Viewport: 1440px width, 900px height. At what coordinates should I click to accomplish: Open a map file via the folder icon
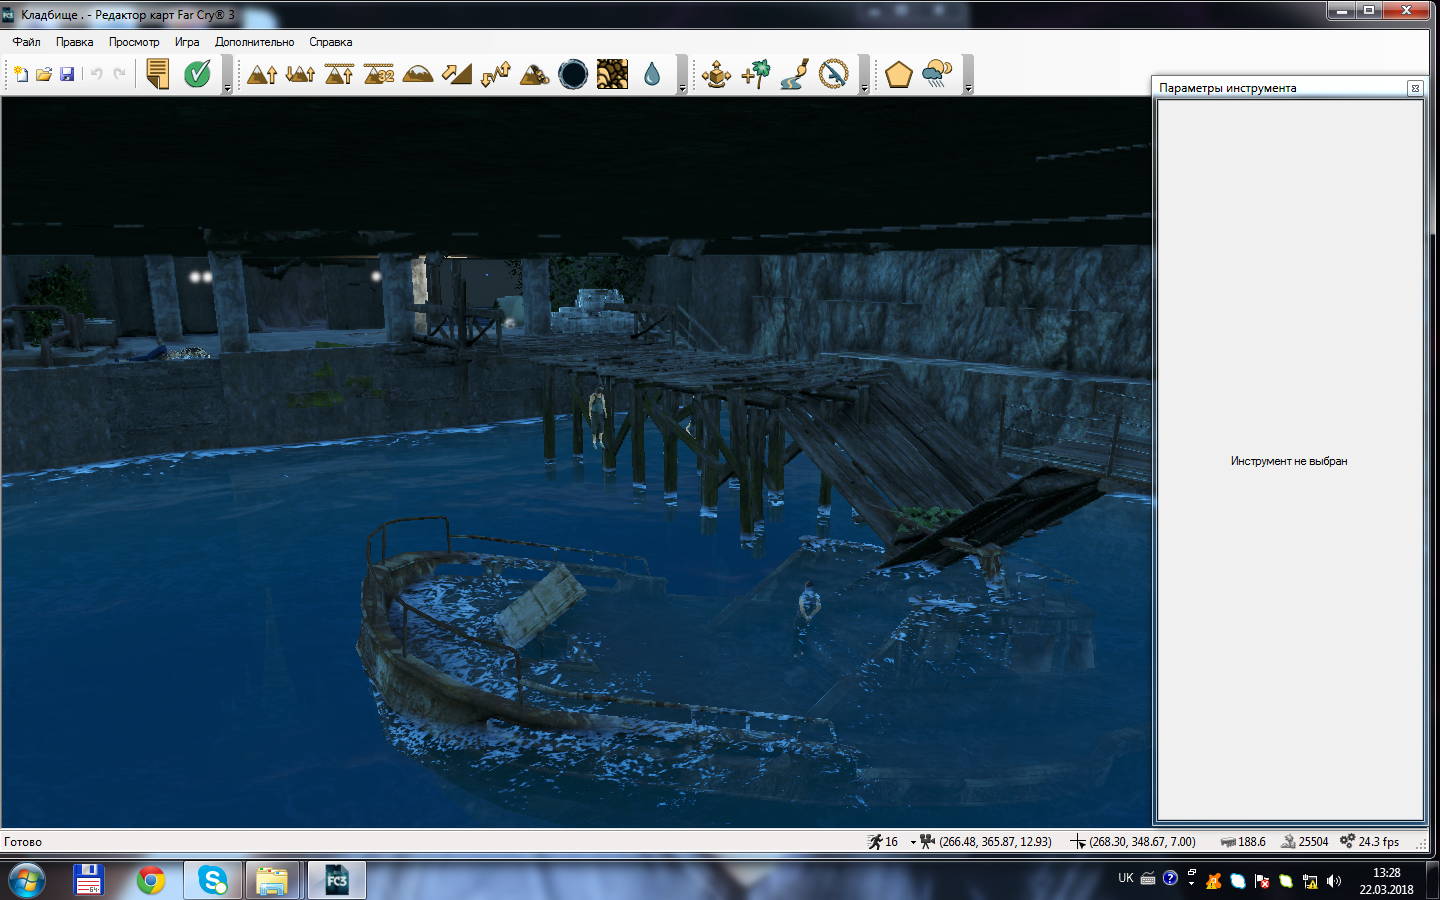(x=44, y=74)
